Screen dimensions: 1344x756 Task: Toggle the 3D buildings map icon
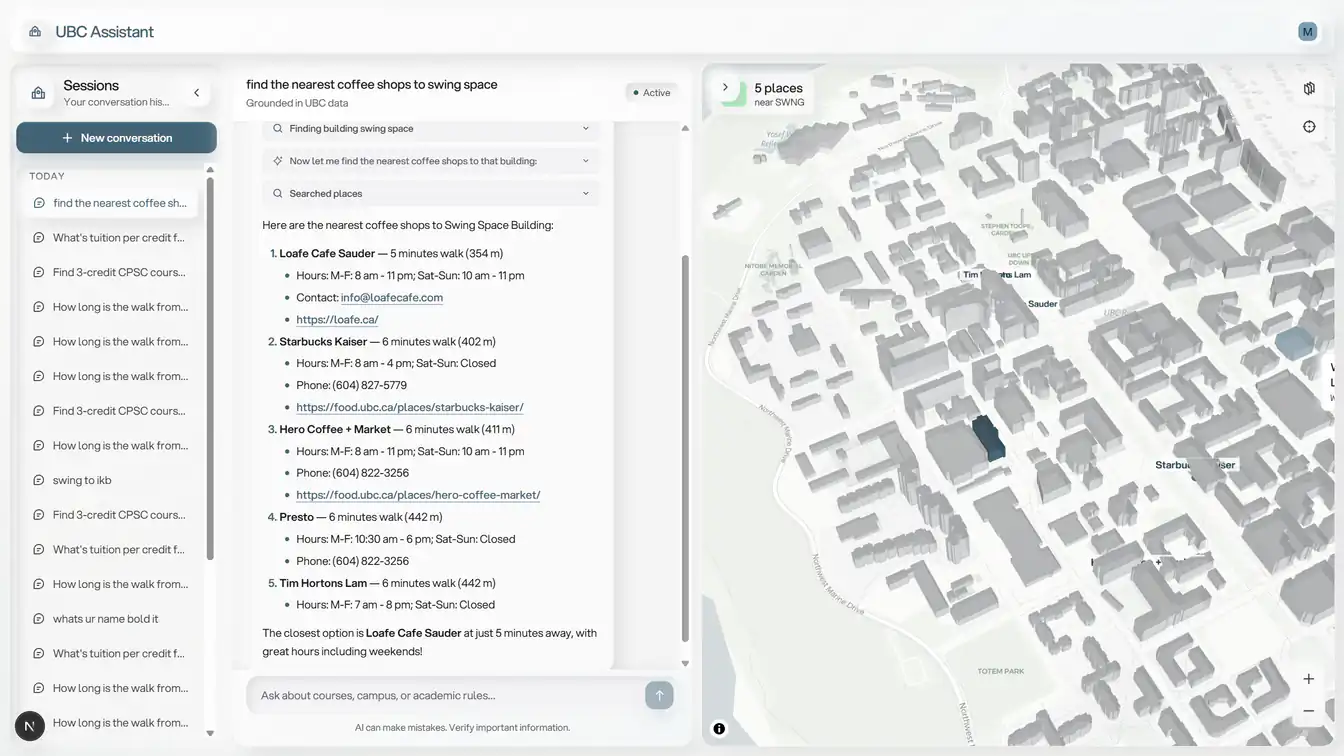1309,89
